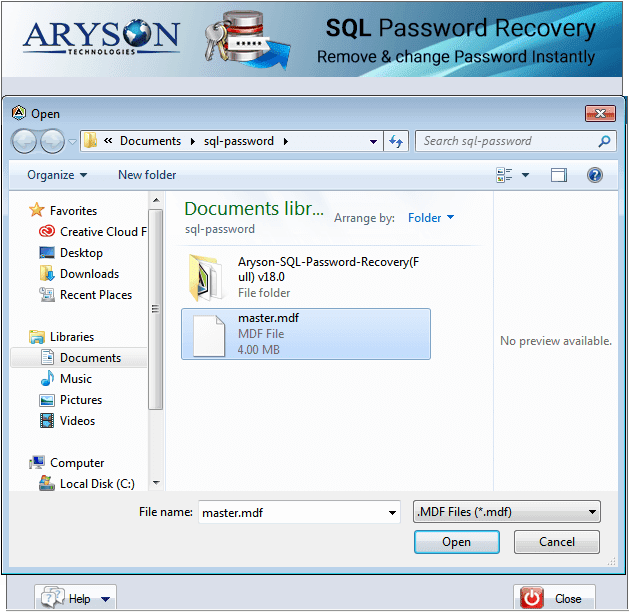Image resolution: width=629 pixels, height=612 pixels.
Task: Open the Arrange by Folder dropdown
Action: click(x=431, y=218)
